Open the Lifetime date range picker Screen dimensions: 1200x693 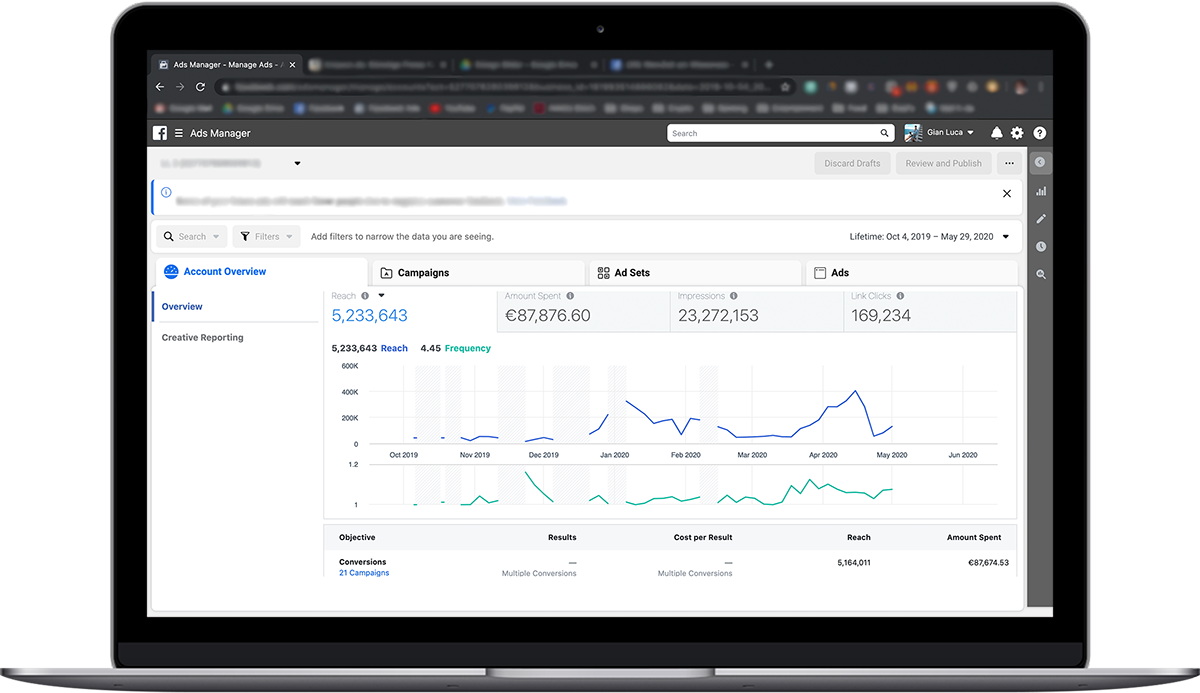click(929, 237)
